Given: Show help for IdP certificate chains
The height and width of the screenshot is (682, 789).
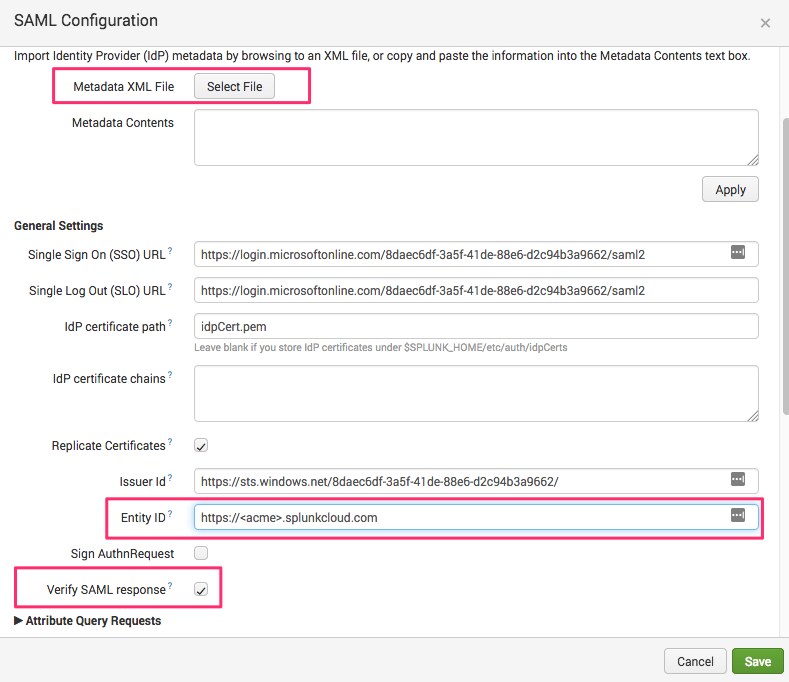Looking at the screenshot, I should point(170,374).
